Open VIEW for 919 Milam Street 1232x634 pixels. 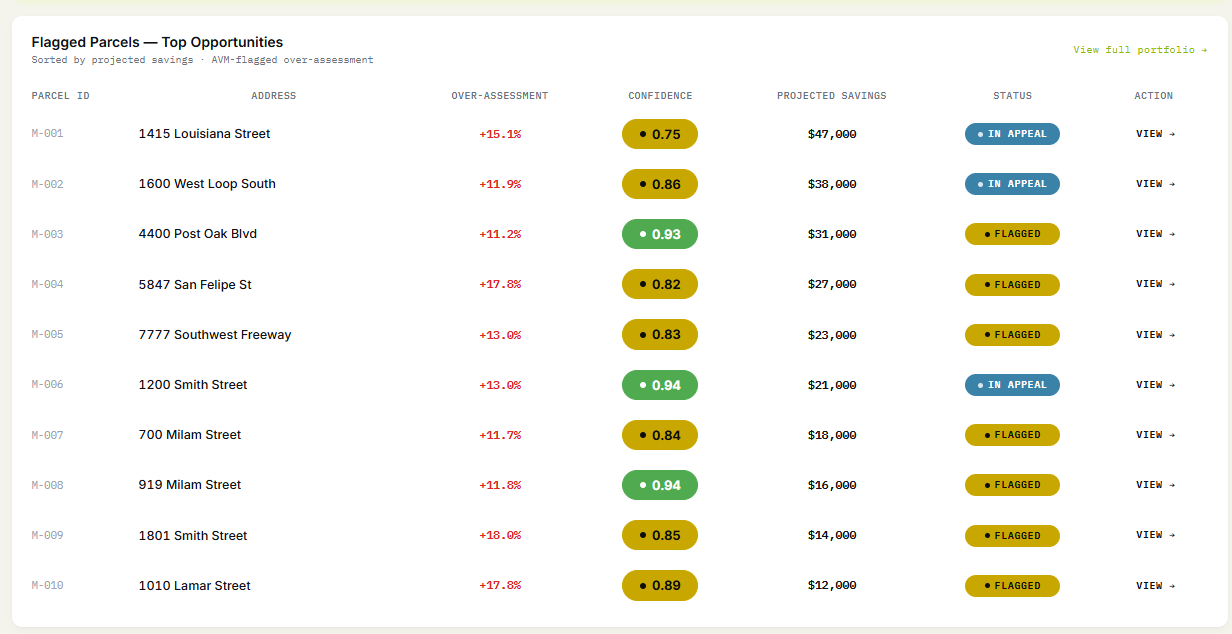click(x=1155, y=485)
